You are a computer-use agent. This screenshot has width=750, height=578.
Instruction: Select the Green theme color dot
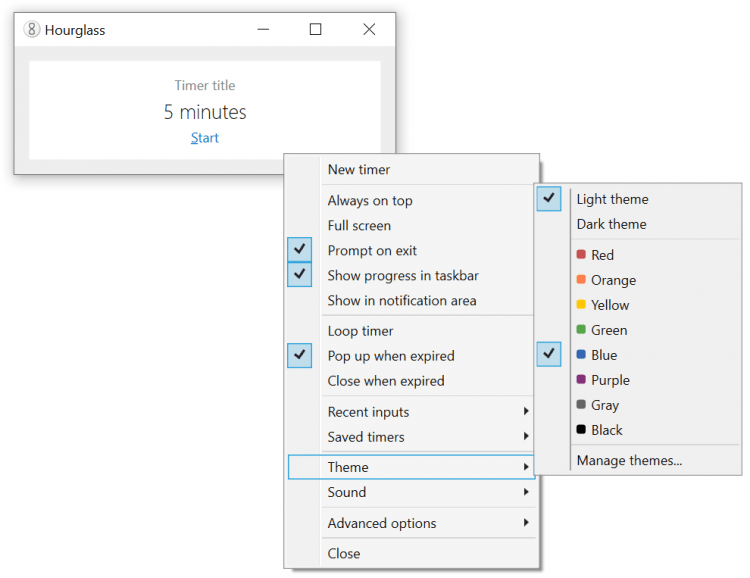coord(582,330)
